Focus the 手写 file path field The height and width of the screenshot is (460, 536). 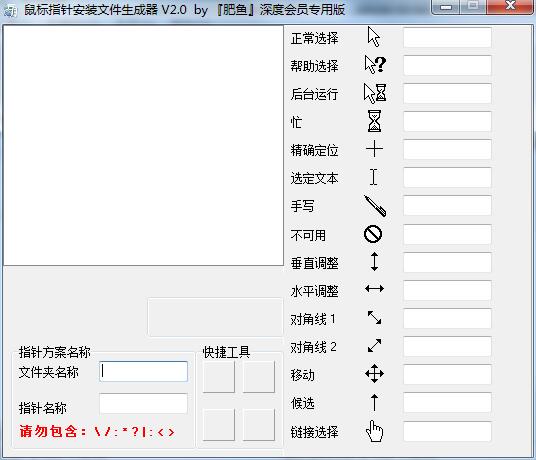point(447,205)
